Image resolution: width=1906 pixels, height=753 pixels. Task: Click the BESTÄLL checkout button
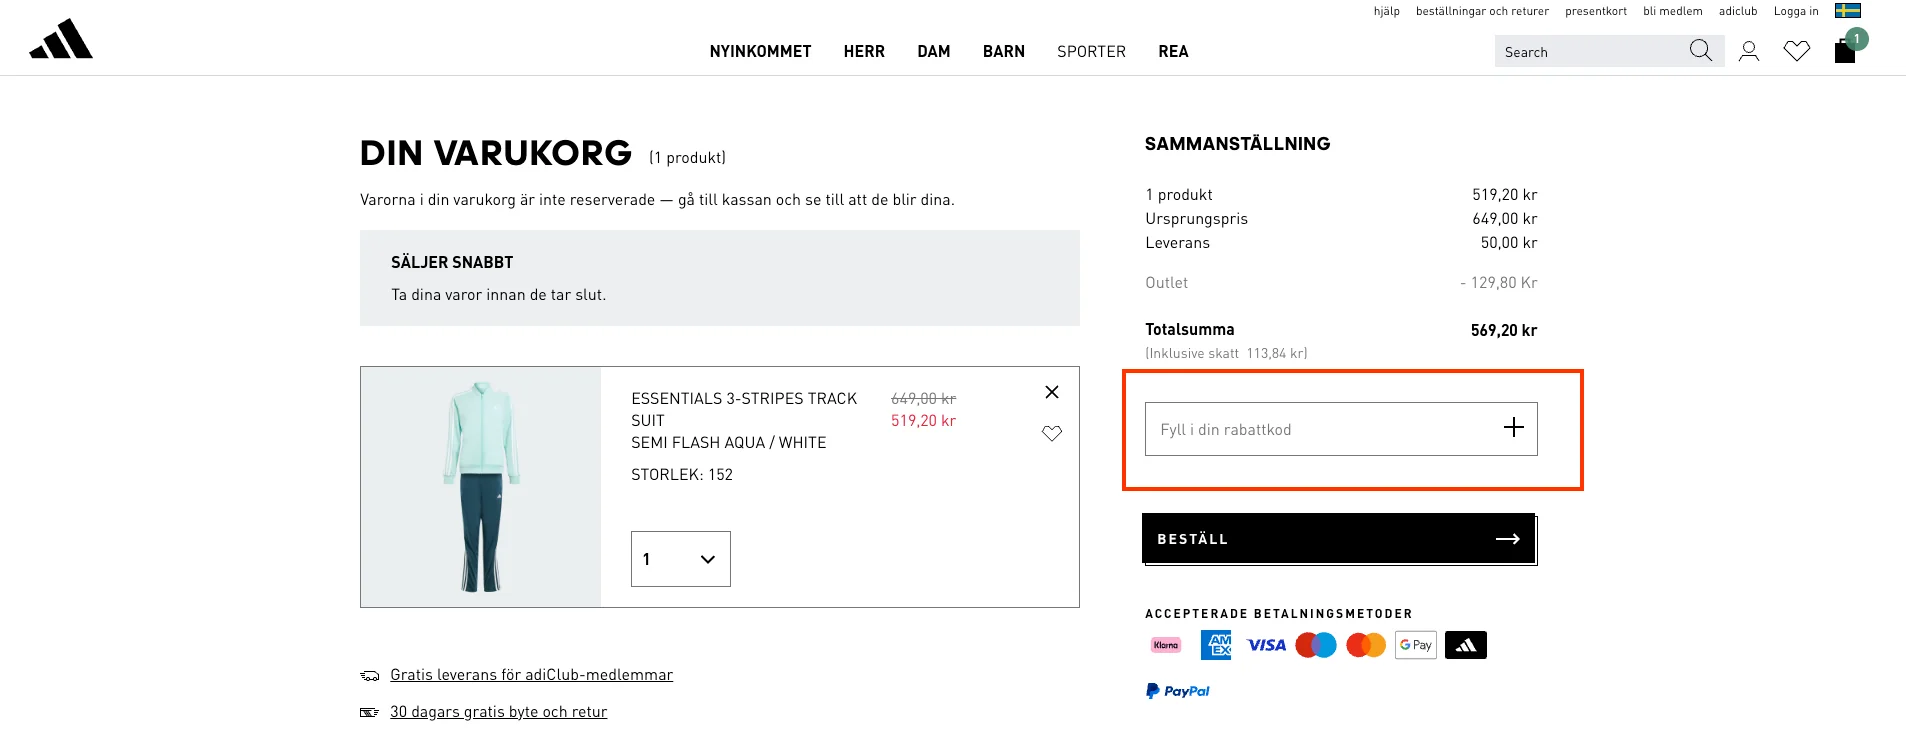1338,538
